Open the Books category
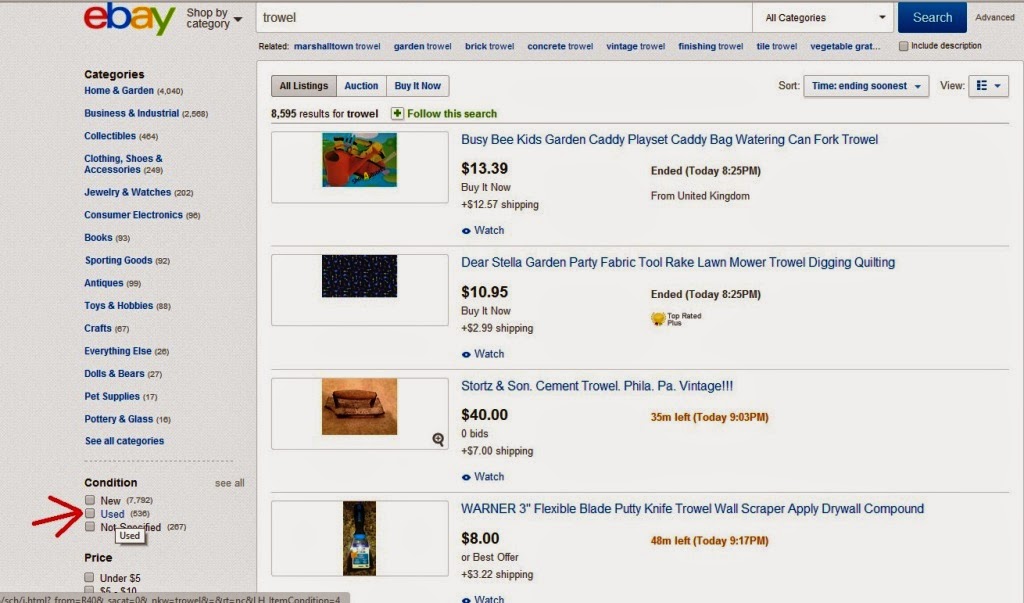The image size is (1024, 603). click(x=98, y=238)
